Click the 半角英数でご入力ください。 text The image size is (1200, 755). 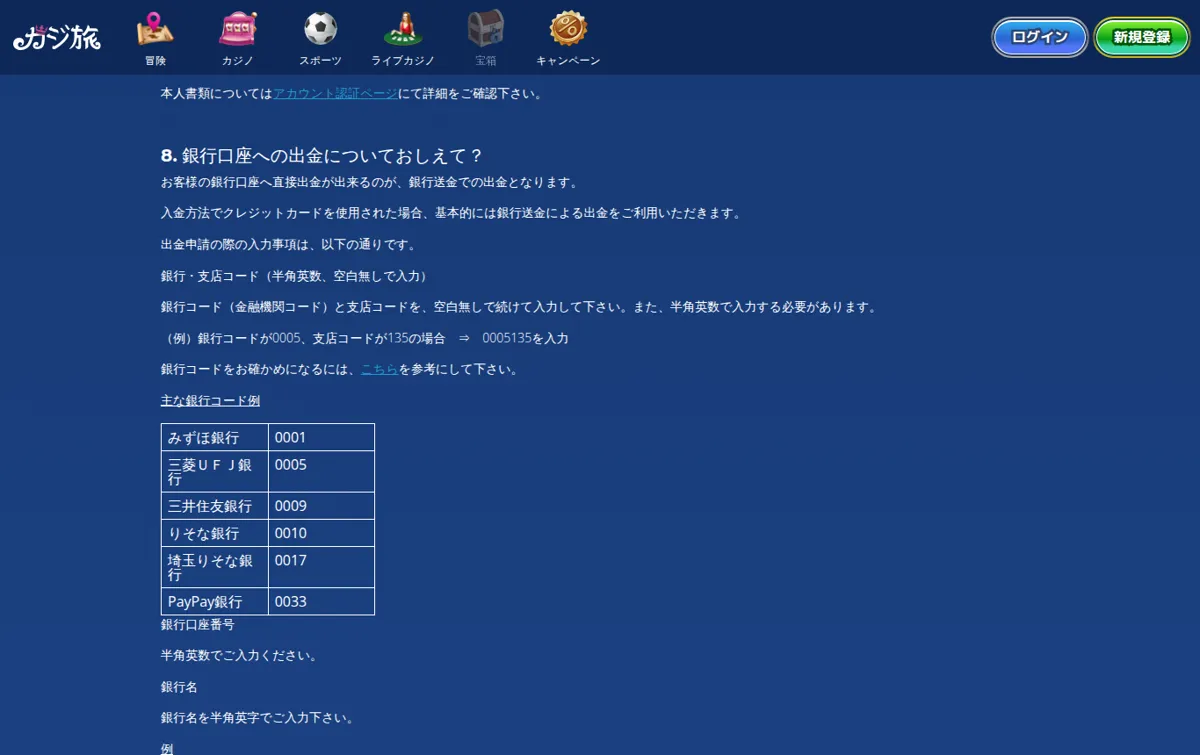240,656
